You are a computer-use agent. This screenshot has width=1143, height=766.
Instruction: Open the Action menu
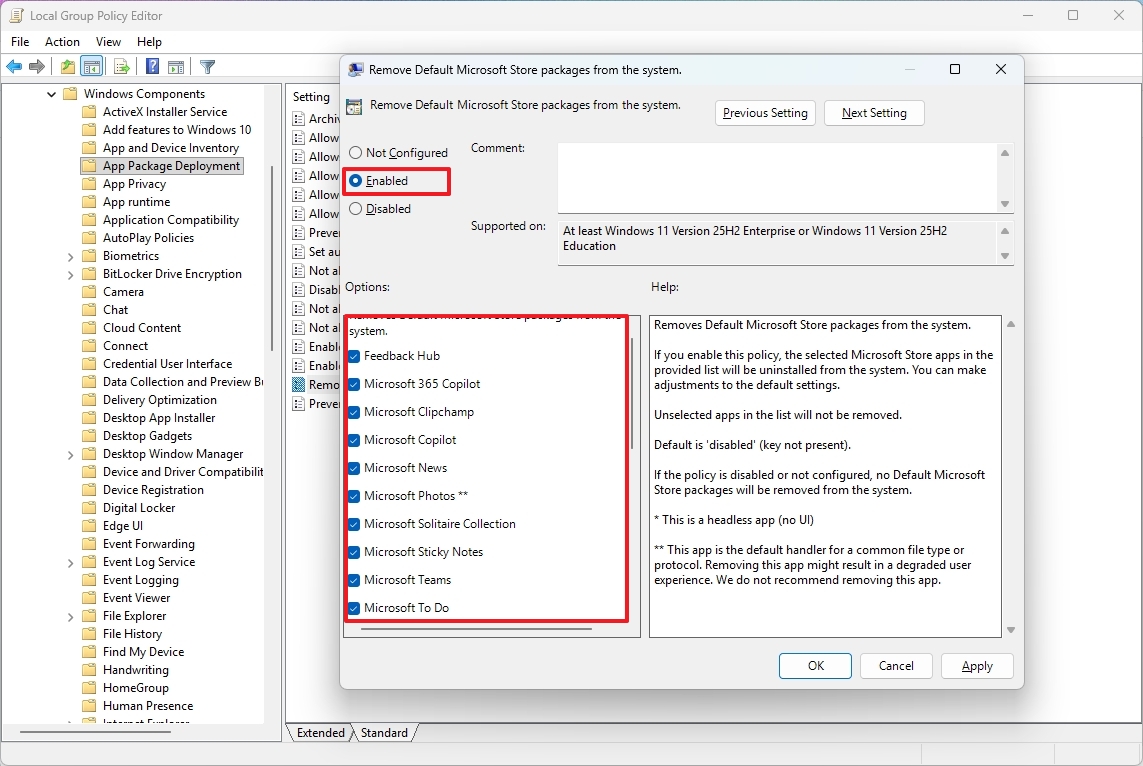click(x=62, y=41)
